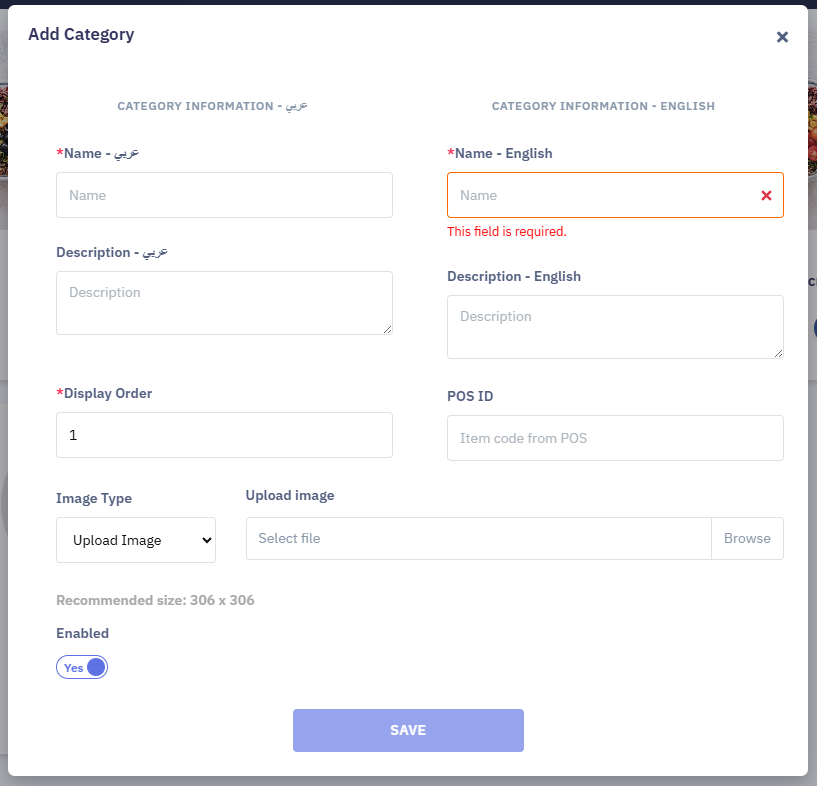This screenshot has height=786, width=817.
Task: Click the POS ID label
Action: point(470,396)
